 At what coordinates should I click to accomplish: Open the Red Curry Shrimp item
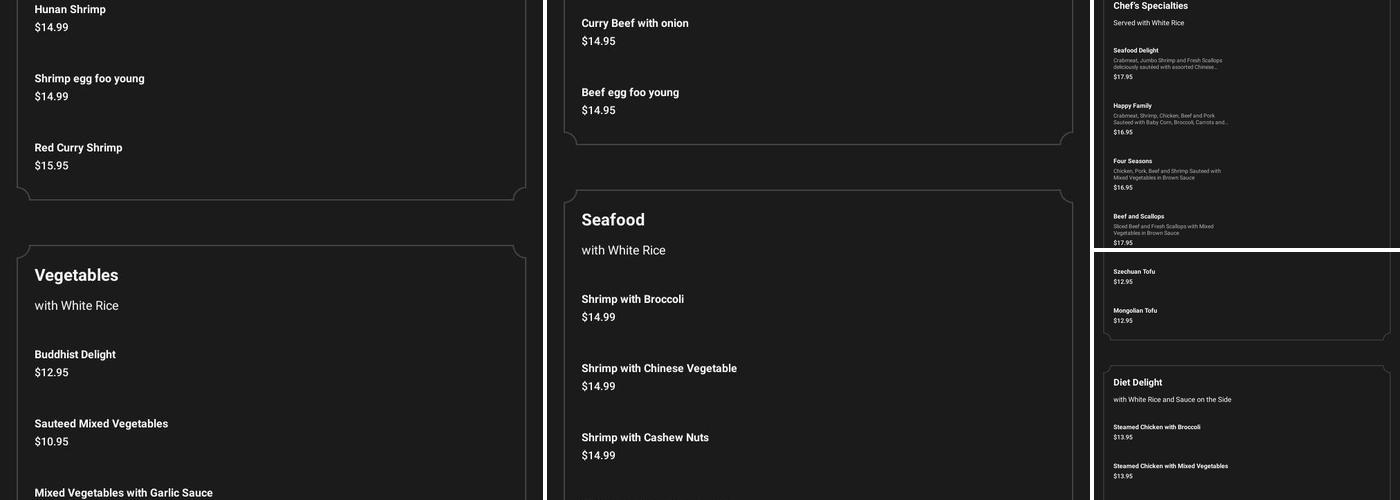78,148
